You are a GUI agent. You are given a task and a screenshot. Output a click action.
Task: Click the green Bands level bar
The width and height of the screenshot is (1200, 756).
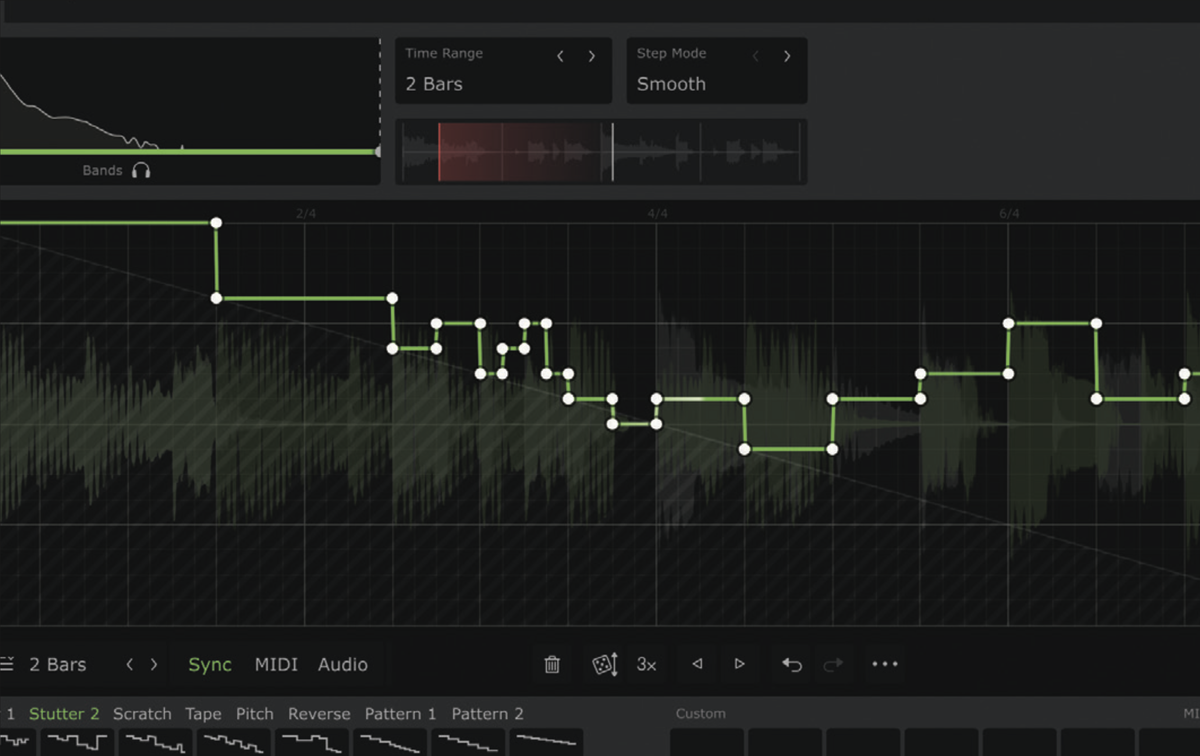coord(190,152)
